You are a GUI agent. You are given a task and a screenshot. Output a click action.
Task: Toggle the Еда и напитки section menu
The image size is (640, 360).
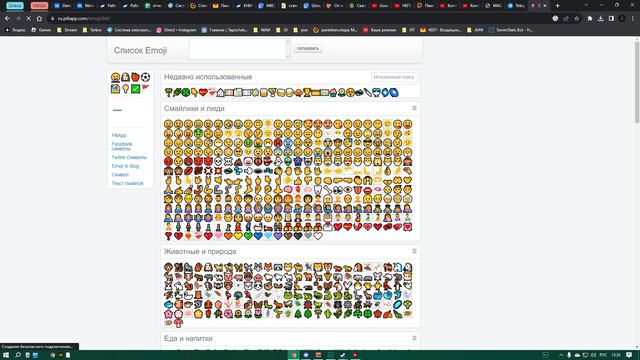(414, 338)
